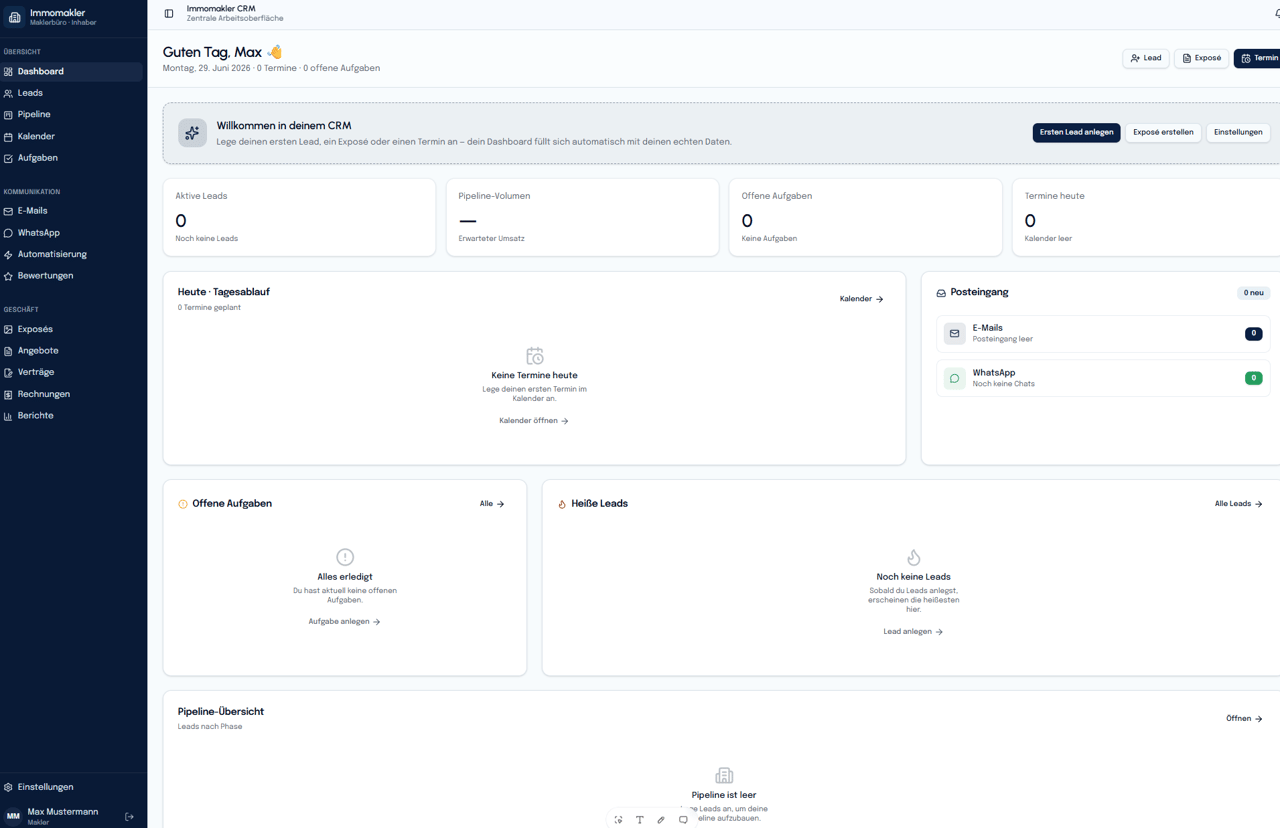Select the text tool in bottom toolbar
Screen dimensions: 1280x828
640,820
